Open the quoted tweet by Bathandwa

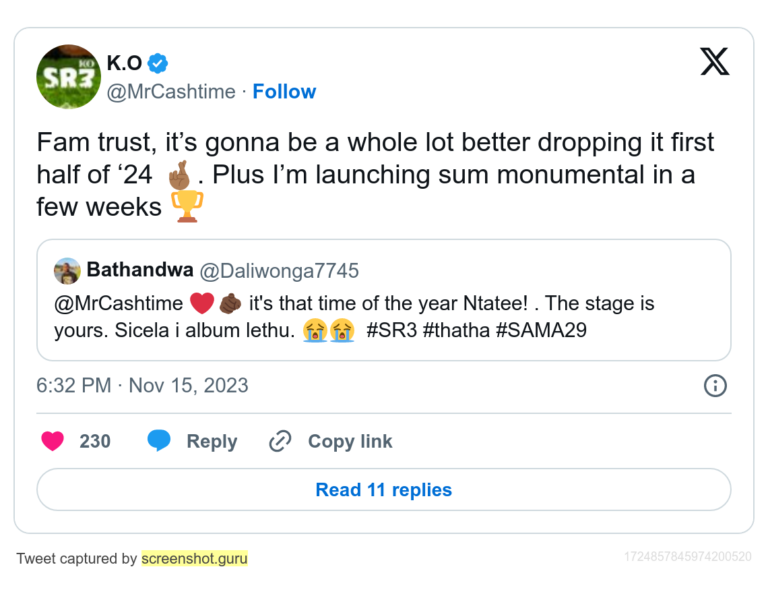pyautogui.click(x=383, y=315)
